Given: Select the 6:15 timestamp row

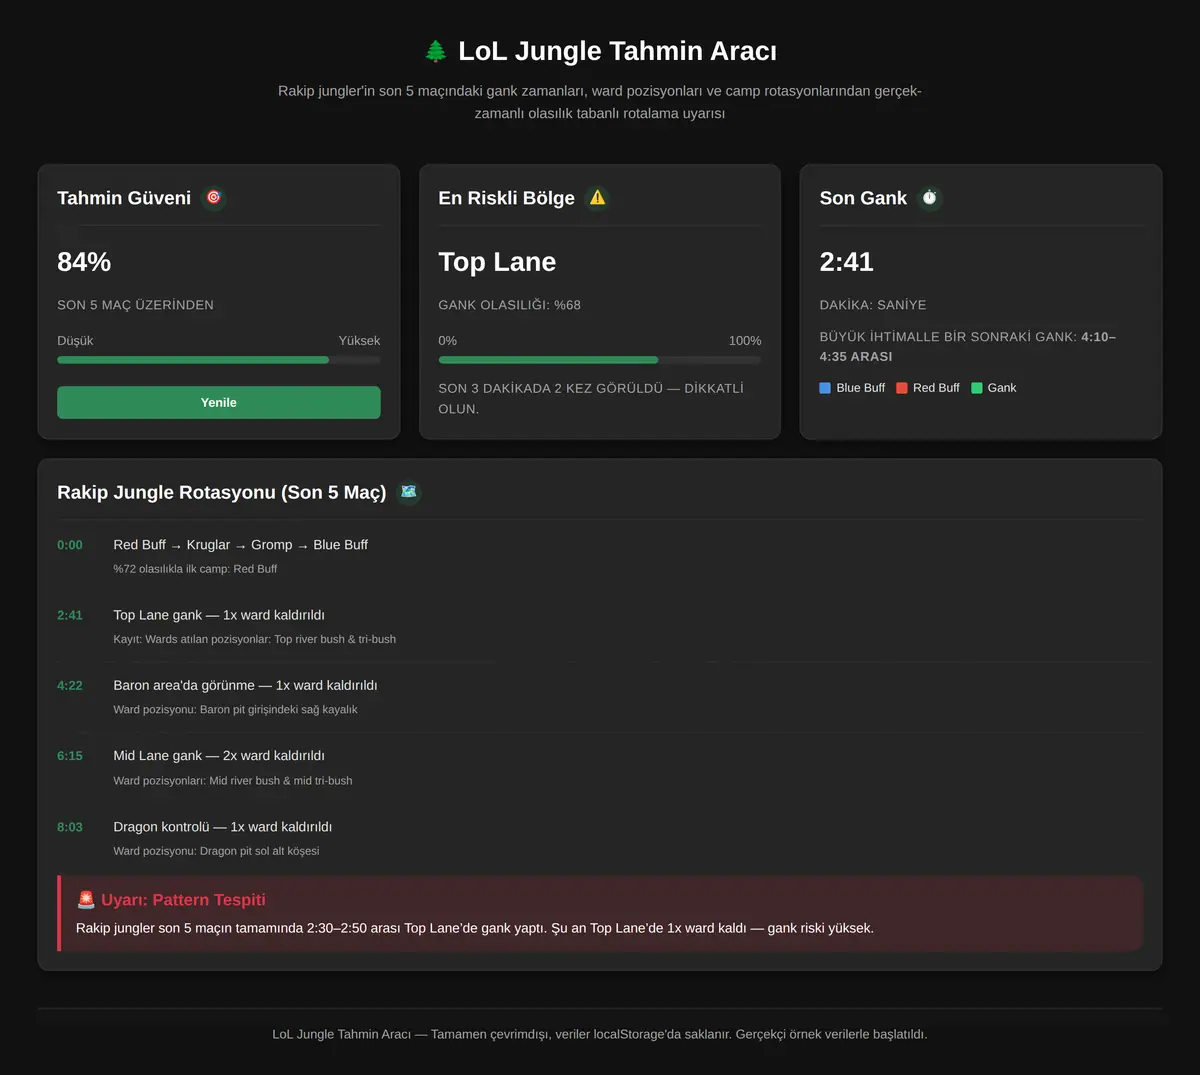Looking at the screenshot, I should pyautogui.click(x=600, y=767).
